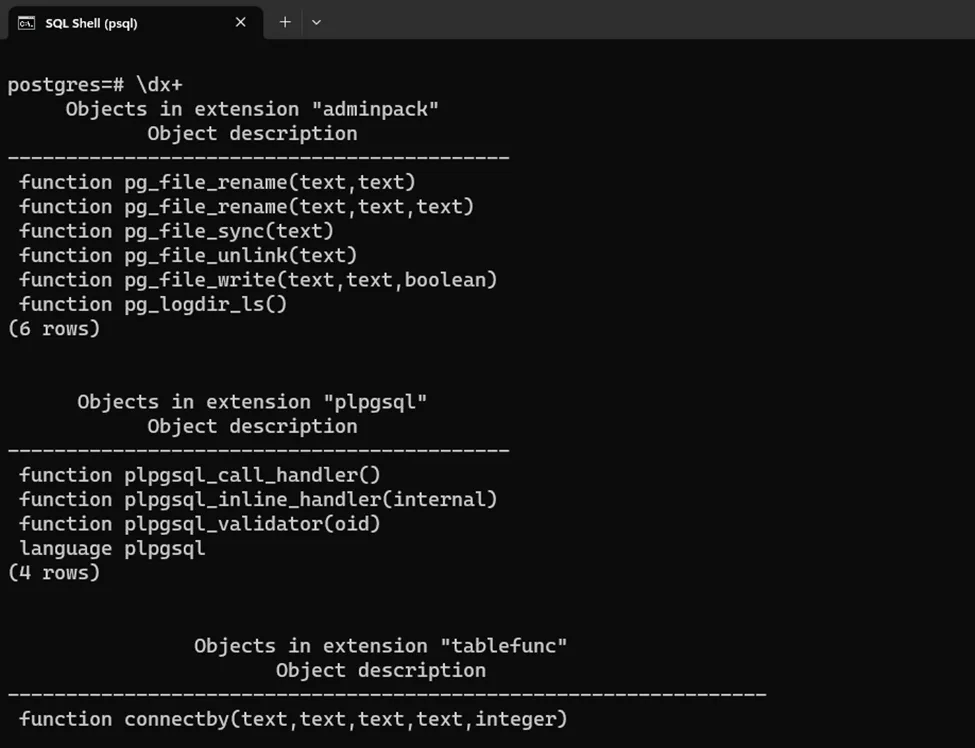Click the plpgsql_validator(oid) function line
This screenshot has height=748, width=975.
200,523
